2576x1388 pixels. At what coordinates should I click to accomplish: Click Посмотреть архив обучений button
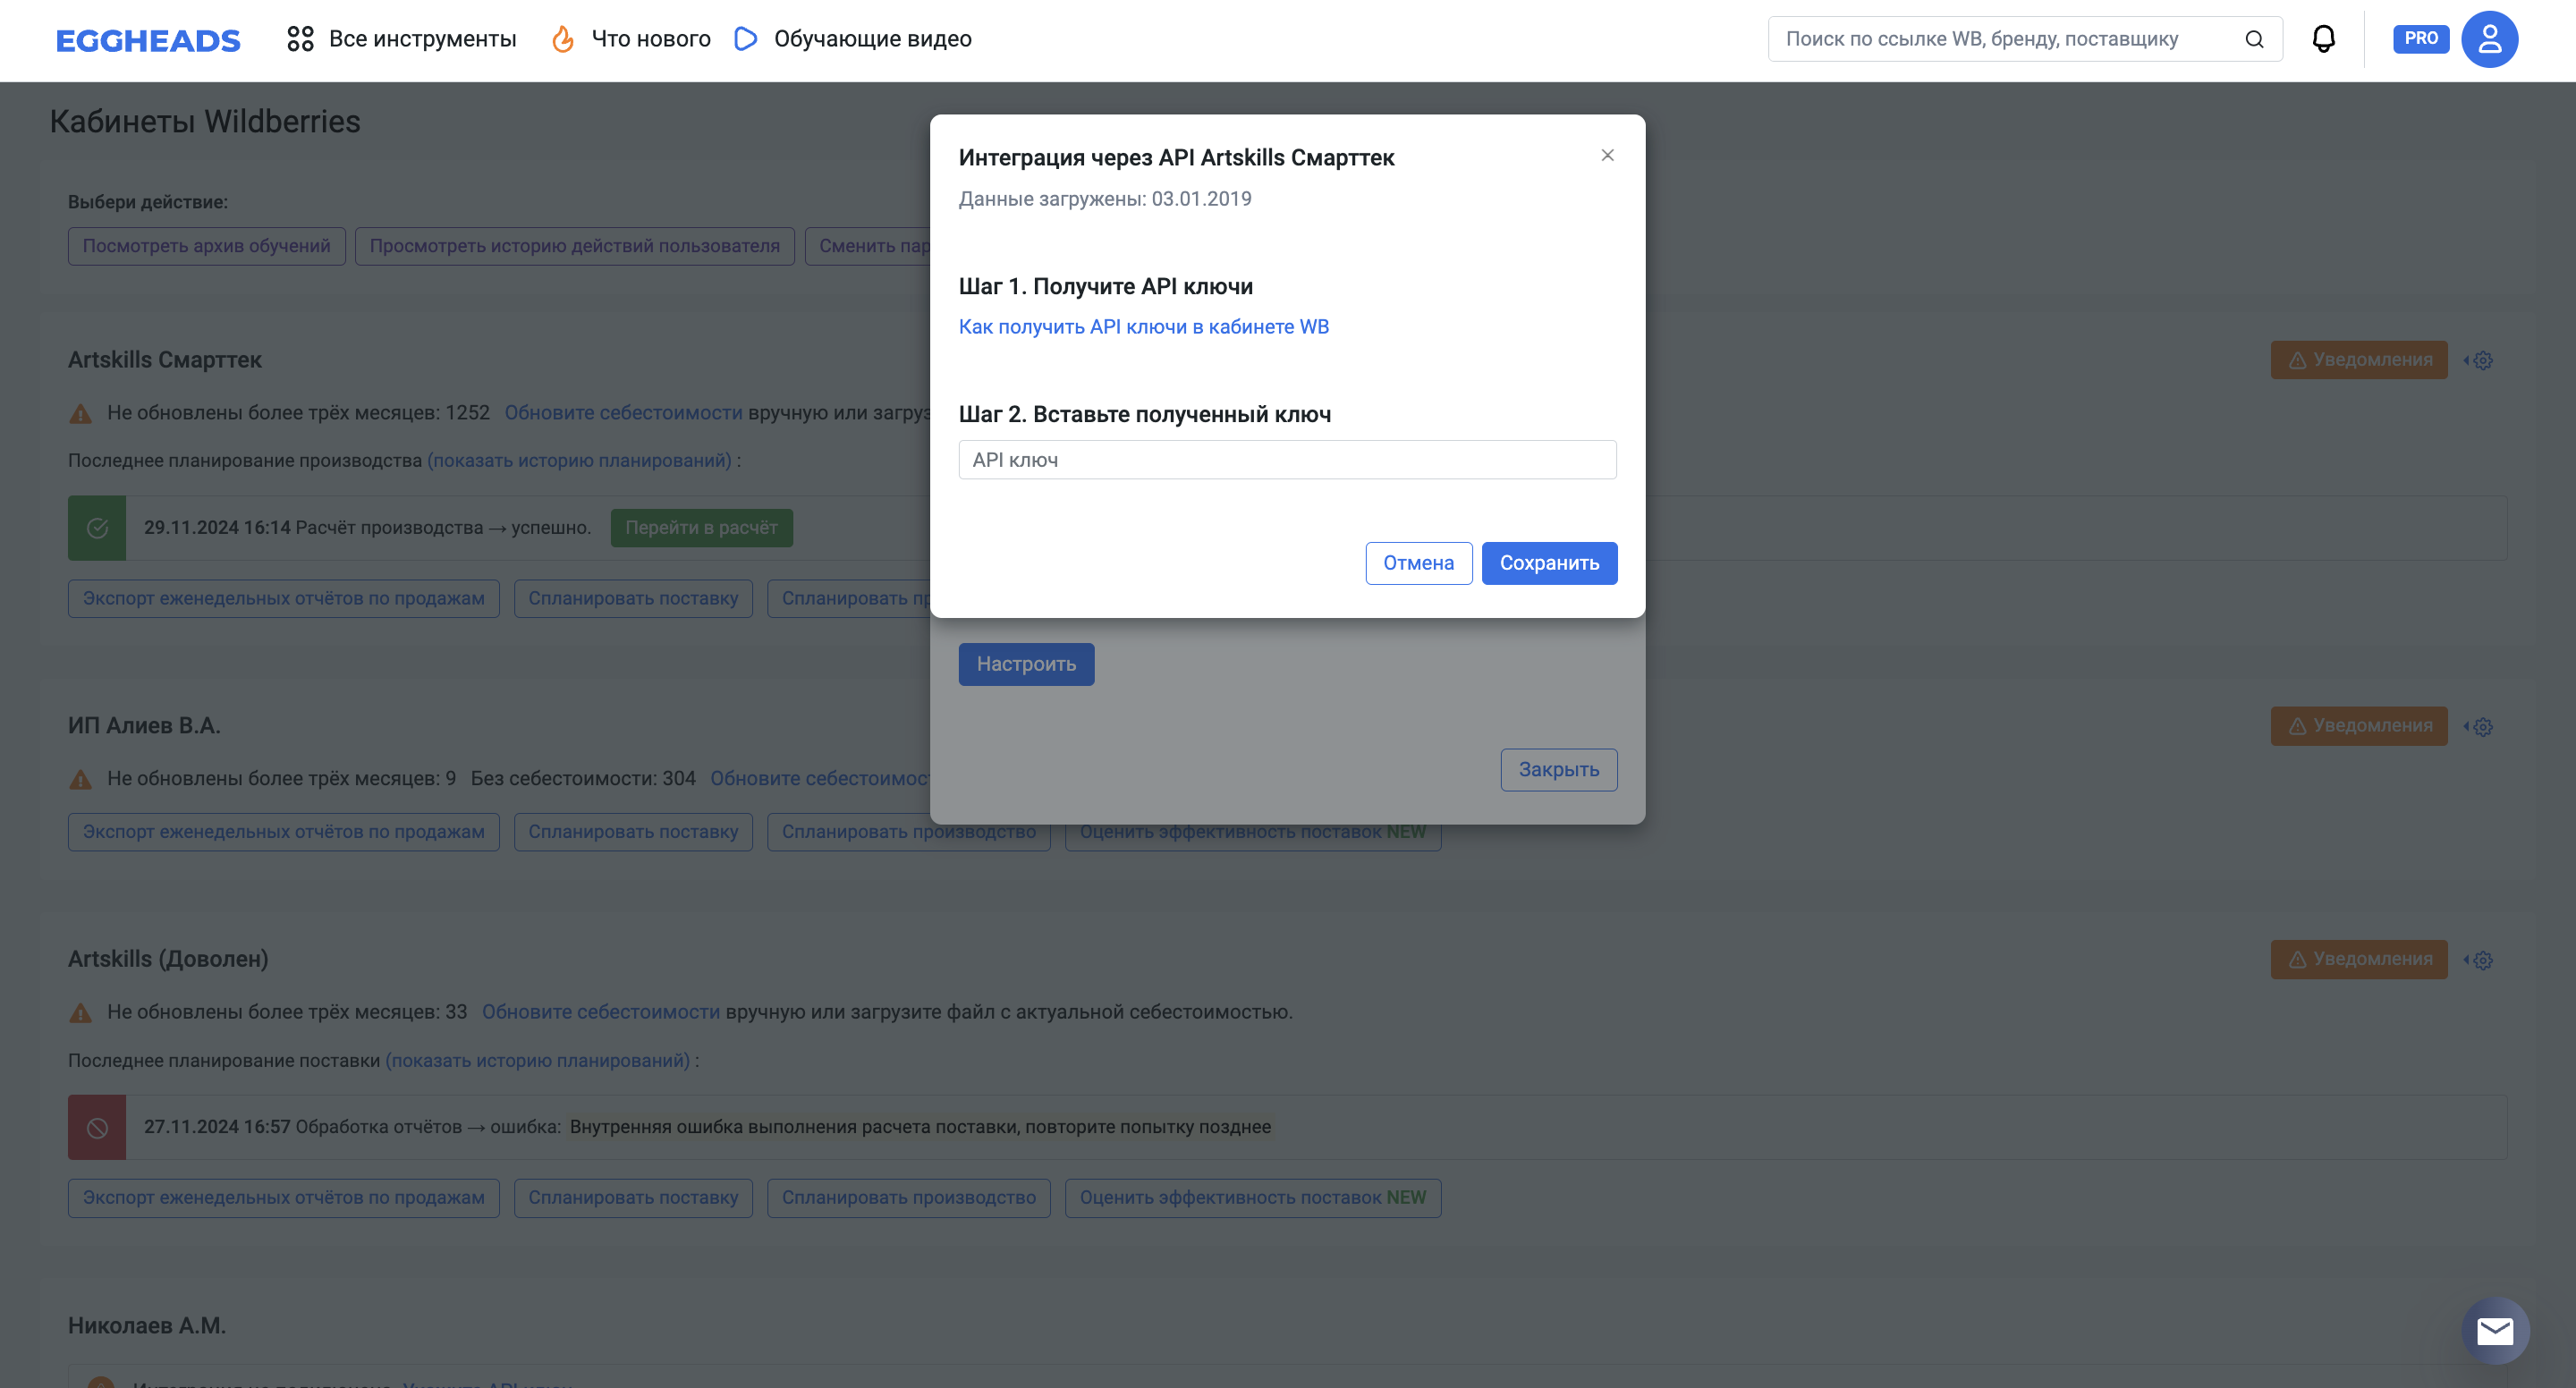click(x=206, y=246)
